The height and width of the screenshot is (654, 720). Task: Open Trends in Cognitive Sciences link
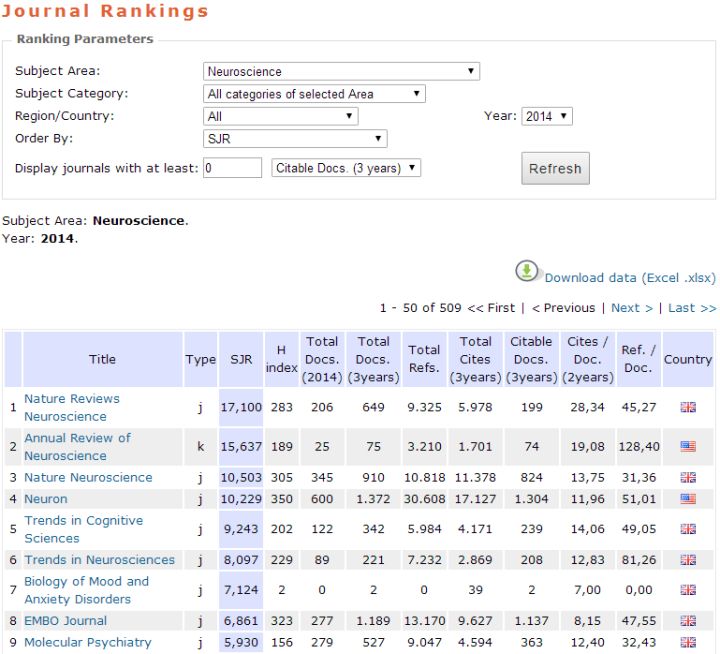84,529
